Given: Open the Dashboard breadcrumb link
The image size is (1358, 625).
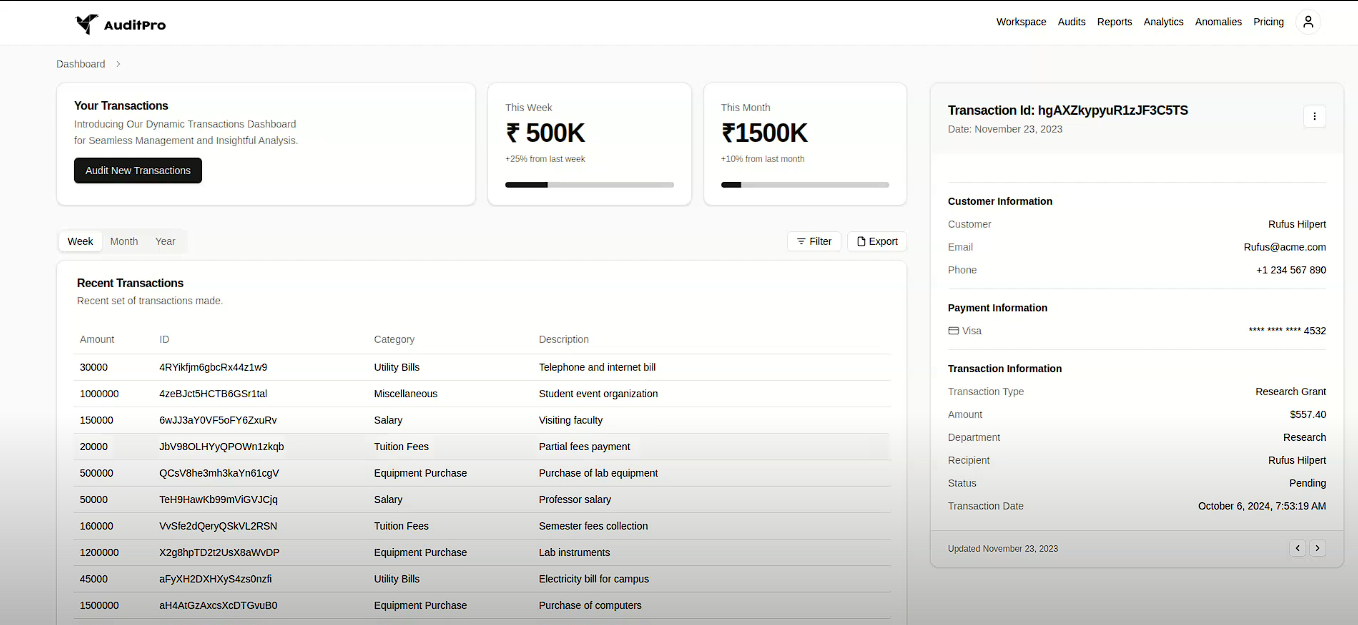Looking at the screenshot, I should click(80, 63).
